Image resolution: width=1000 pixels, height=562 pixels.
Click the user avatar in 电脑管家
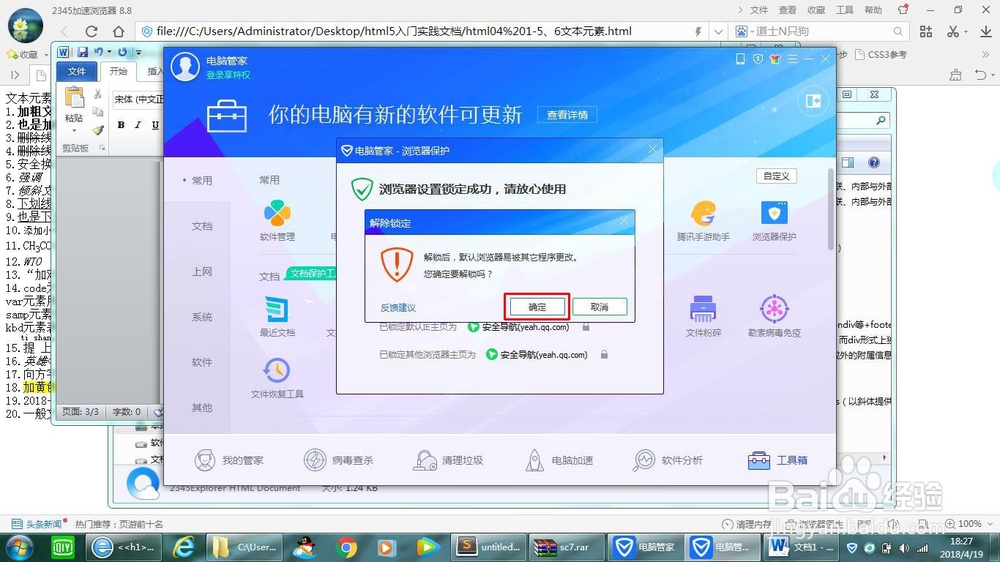185,67
